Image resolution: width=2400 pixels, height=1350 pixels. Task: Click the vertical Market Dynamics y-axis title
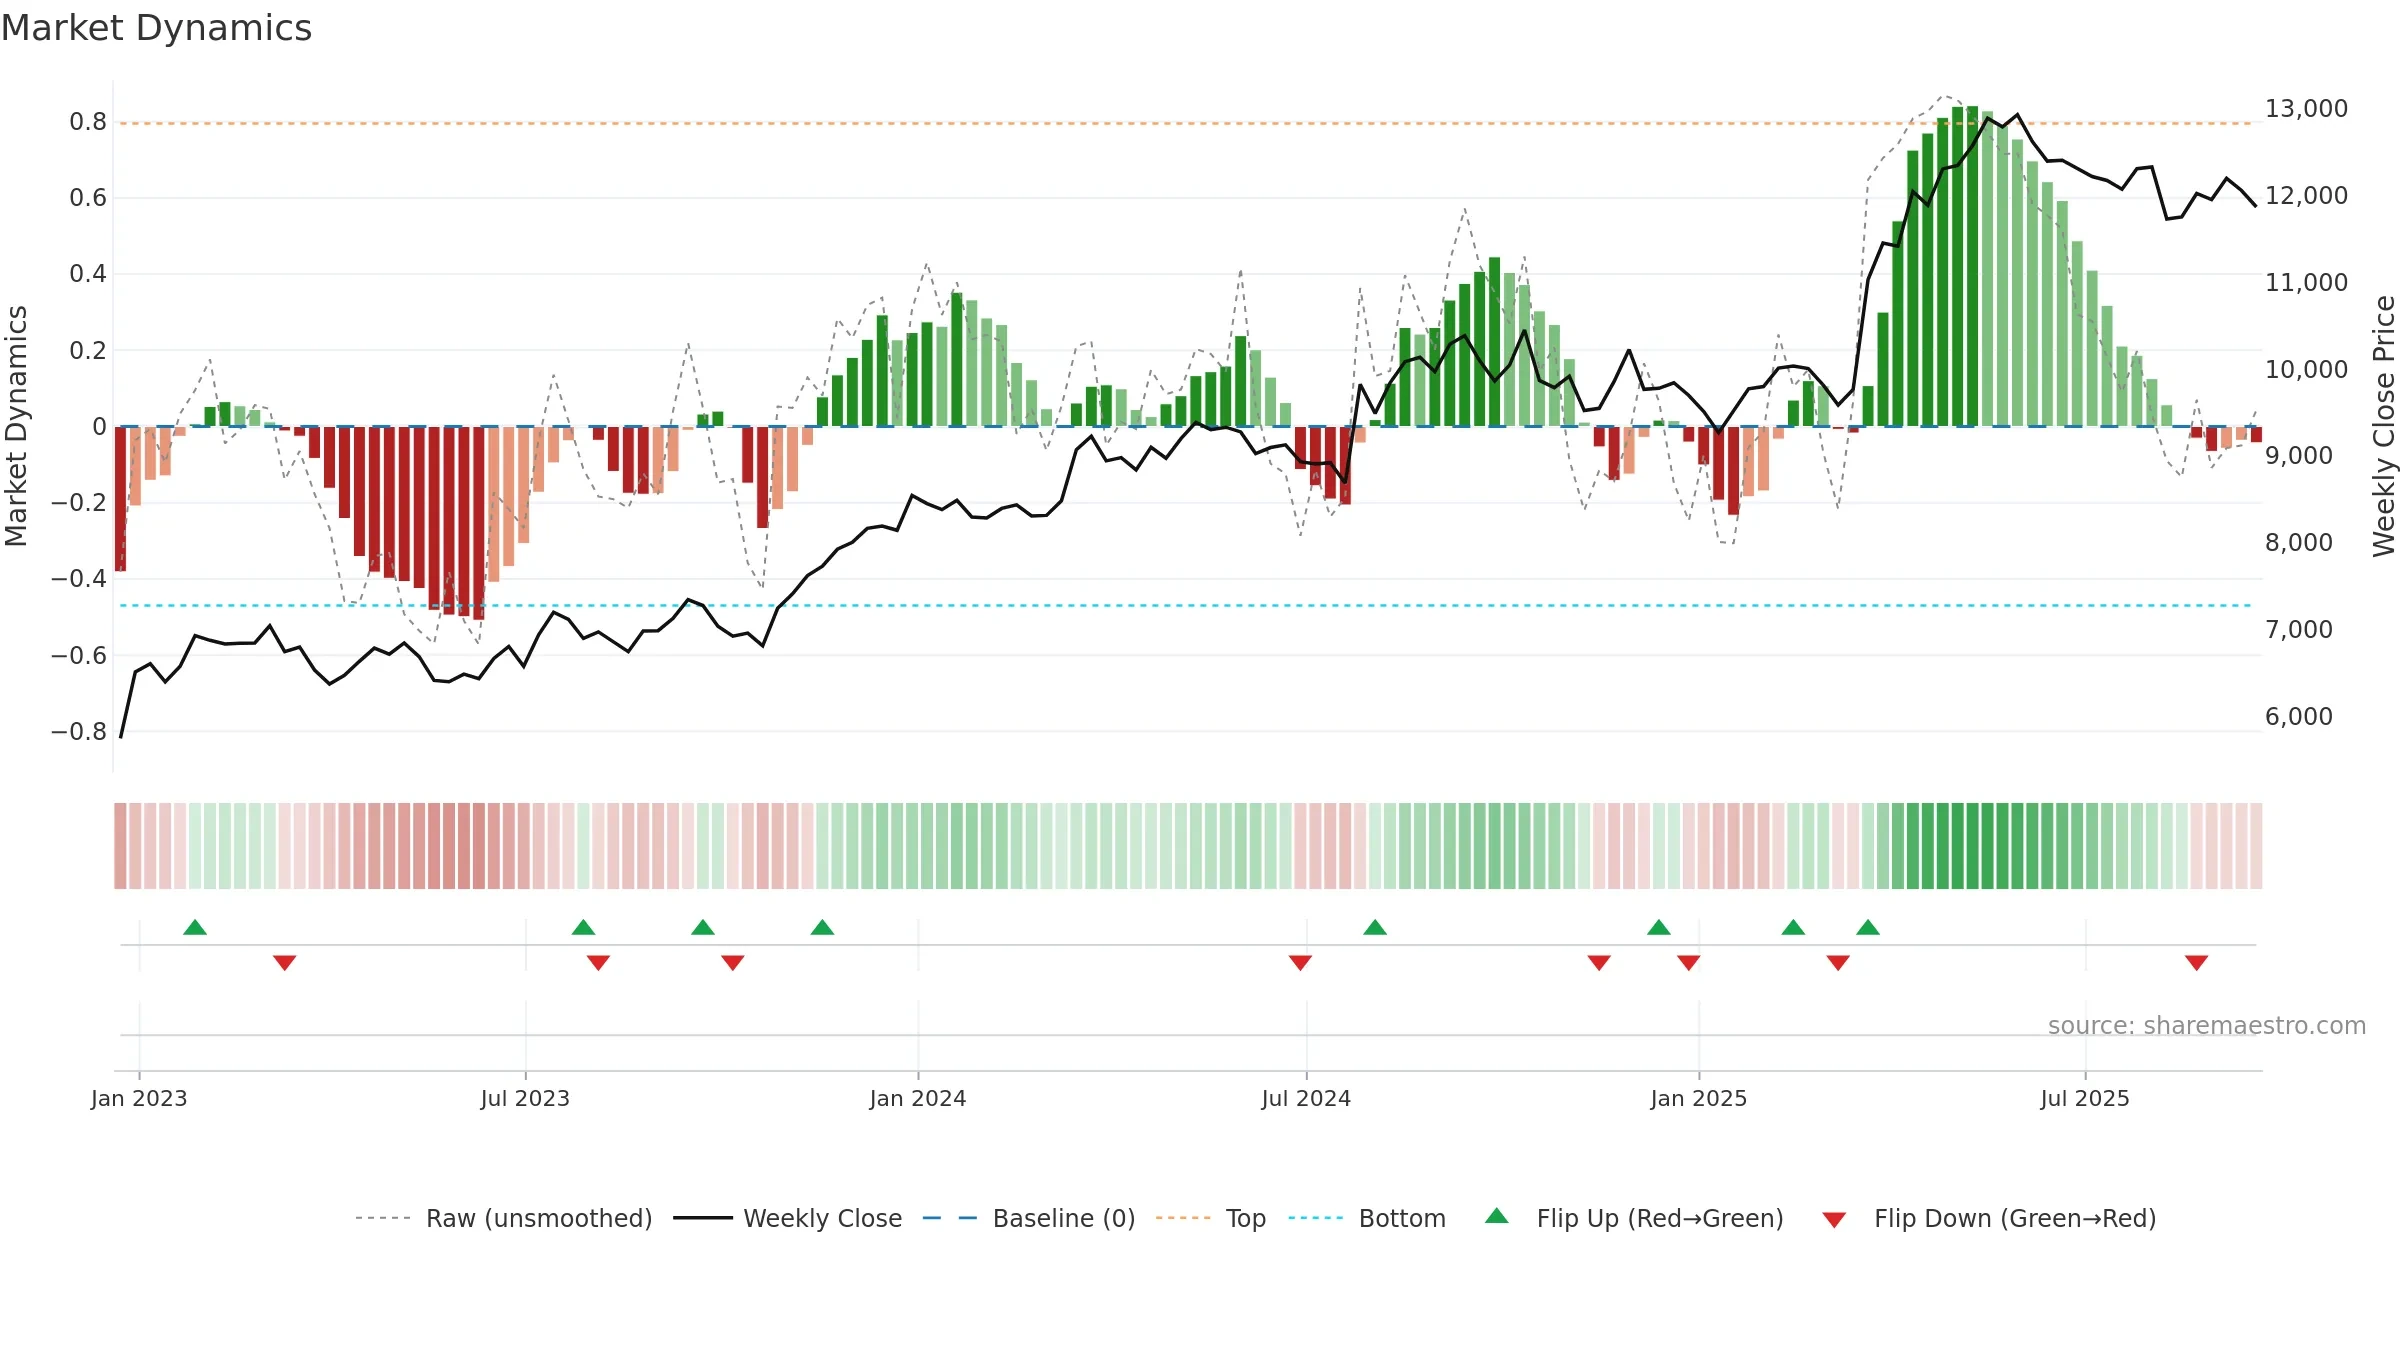click(16, 426)
